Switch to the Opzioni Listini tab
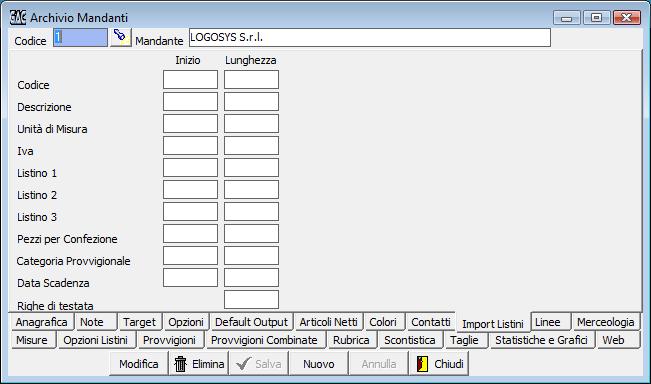 [96, 340]
